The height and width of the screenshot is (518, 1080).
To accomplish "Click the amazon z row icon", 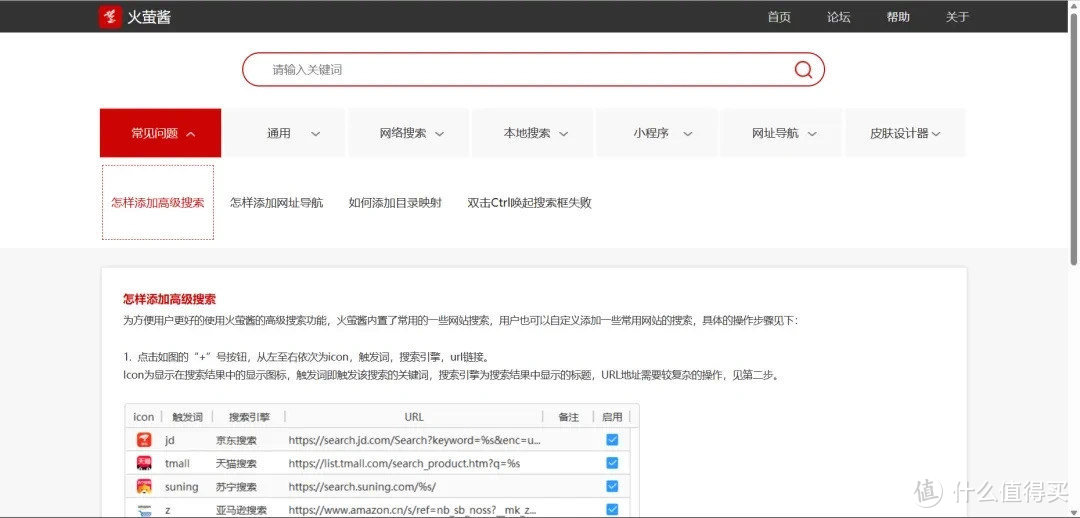I will (x=144, y=510).
